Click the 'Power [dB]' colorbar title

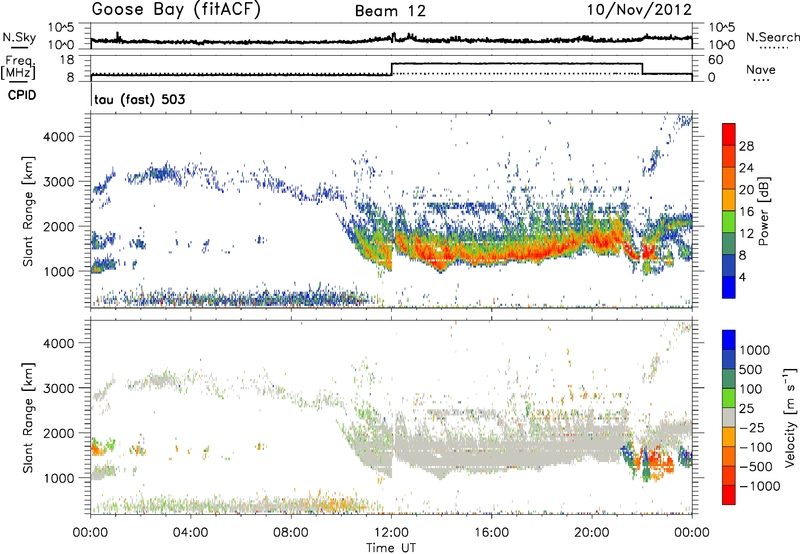(x=763, y=211)
